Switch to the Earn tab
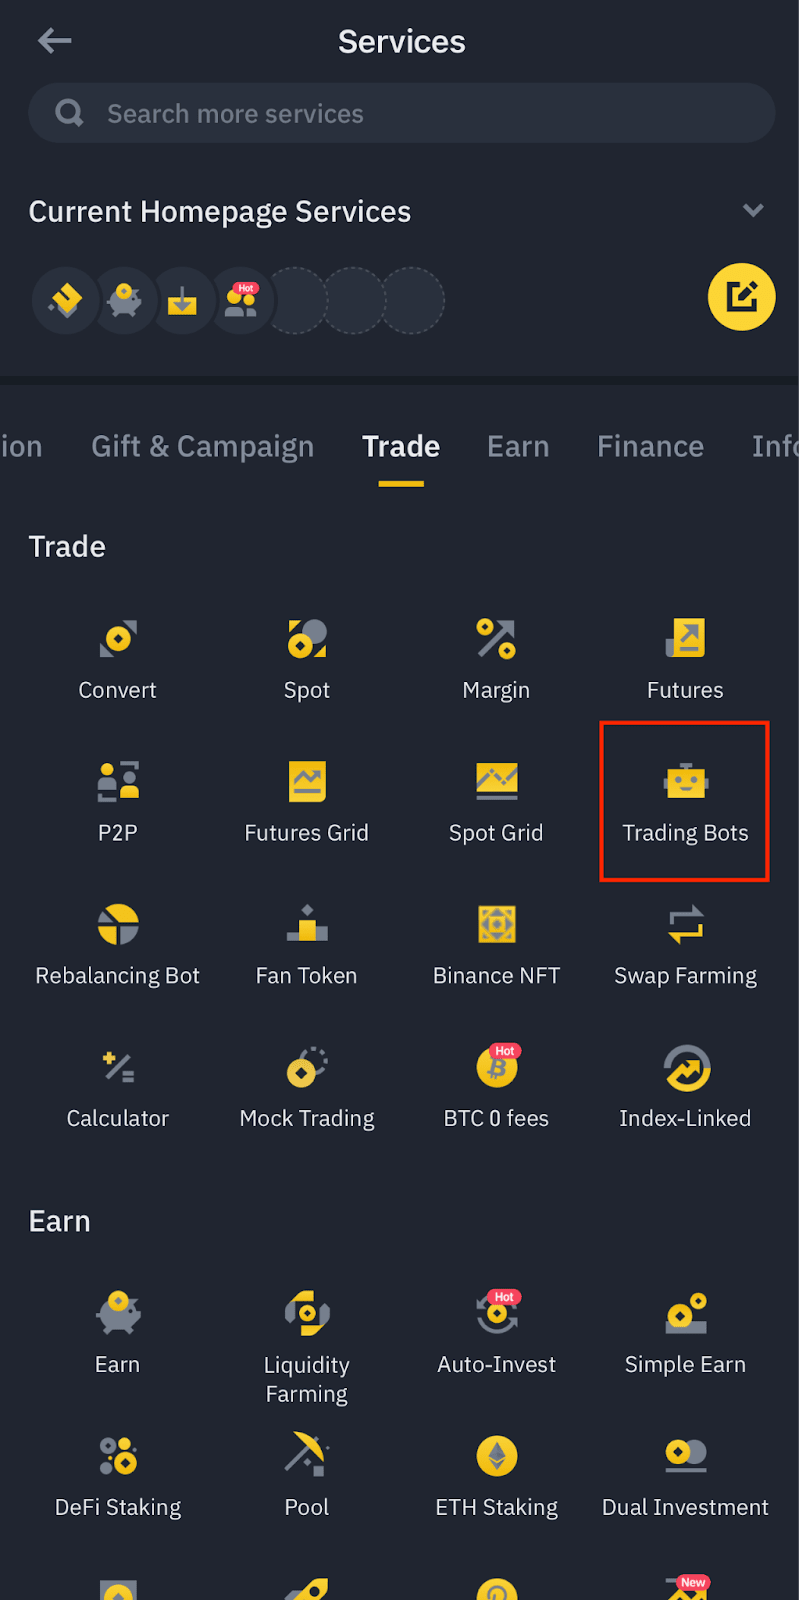The image size is (799, 1600). click(518, 446)
